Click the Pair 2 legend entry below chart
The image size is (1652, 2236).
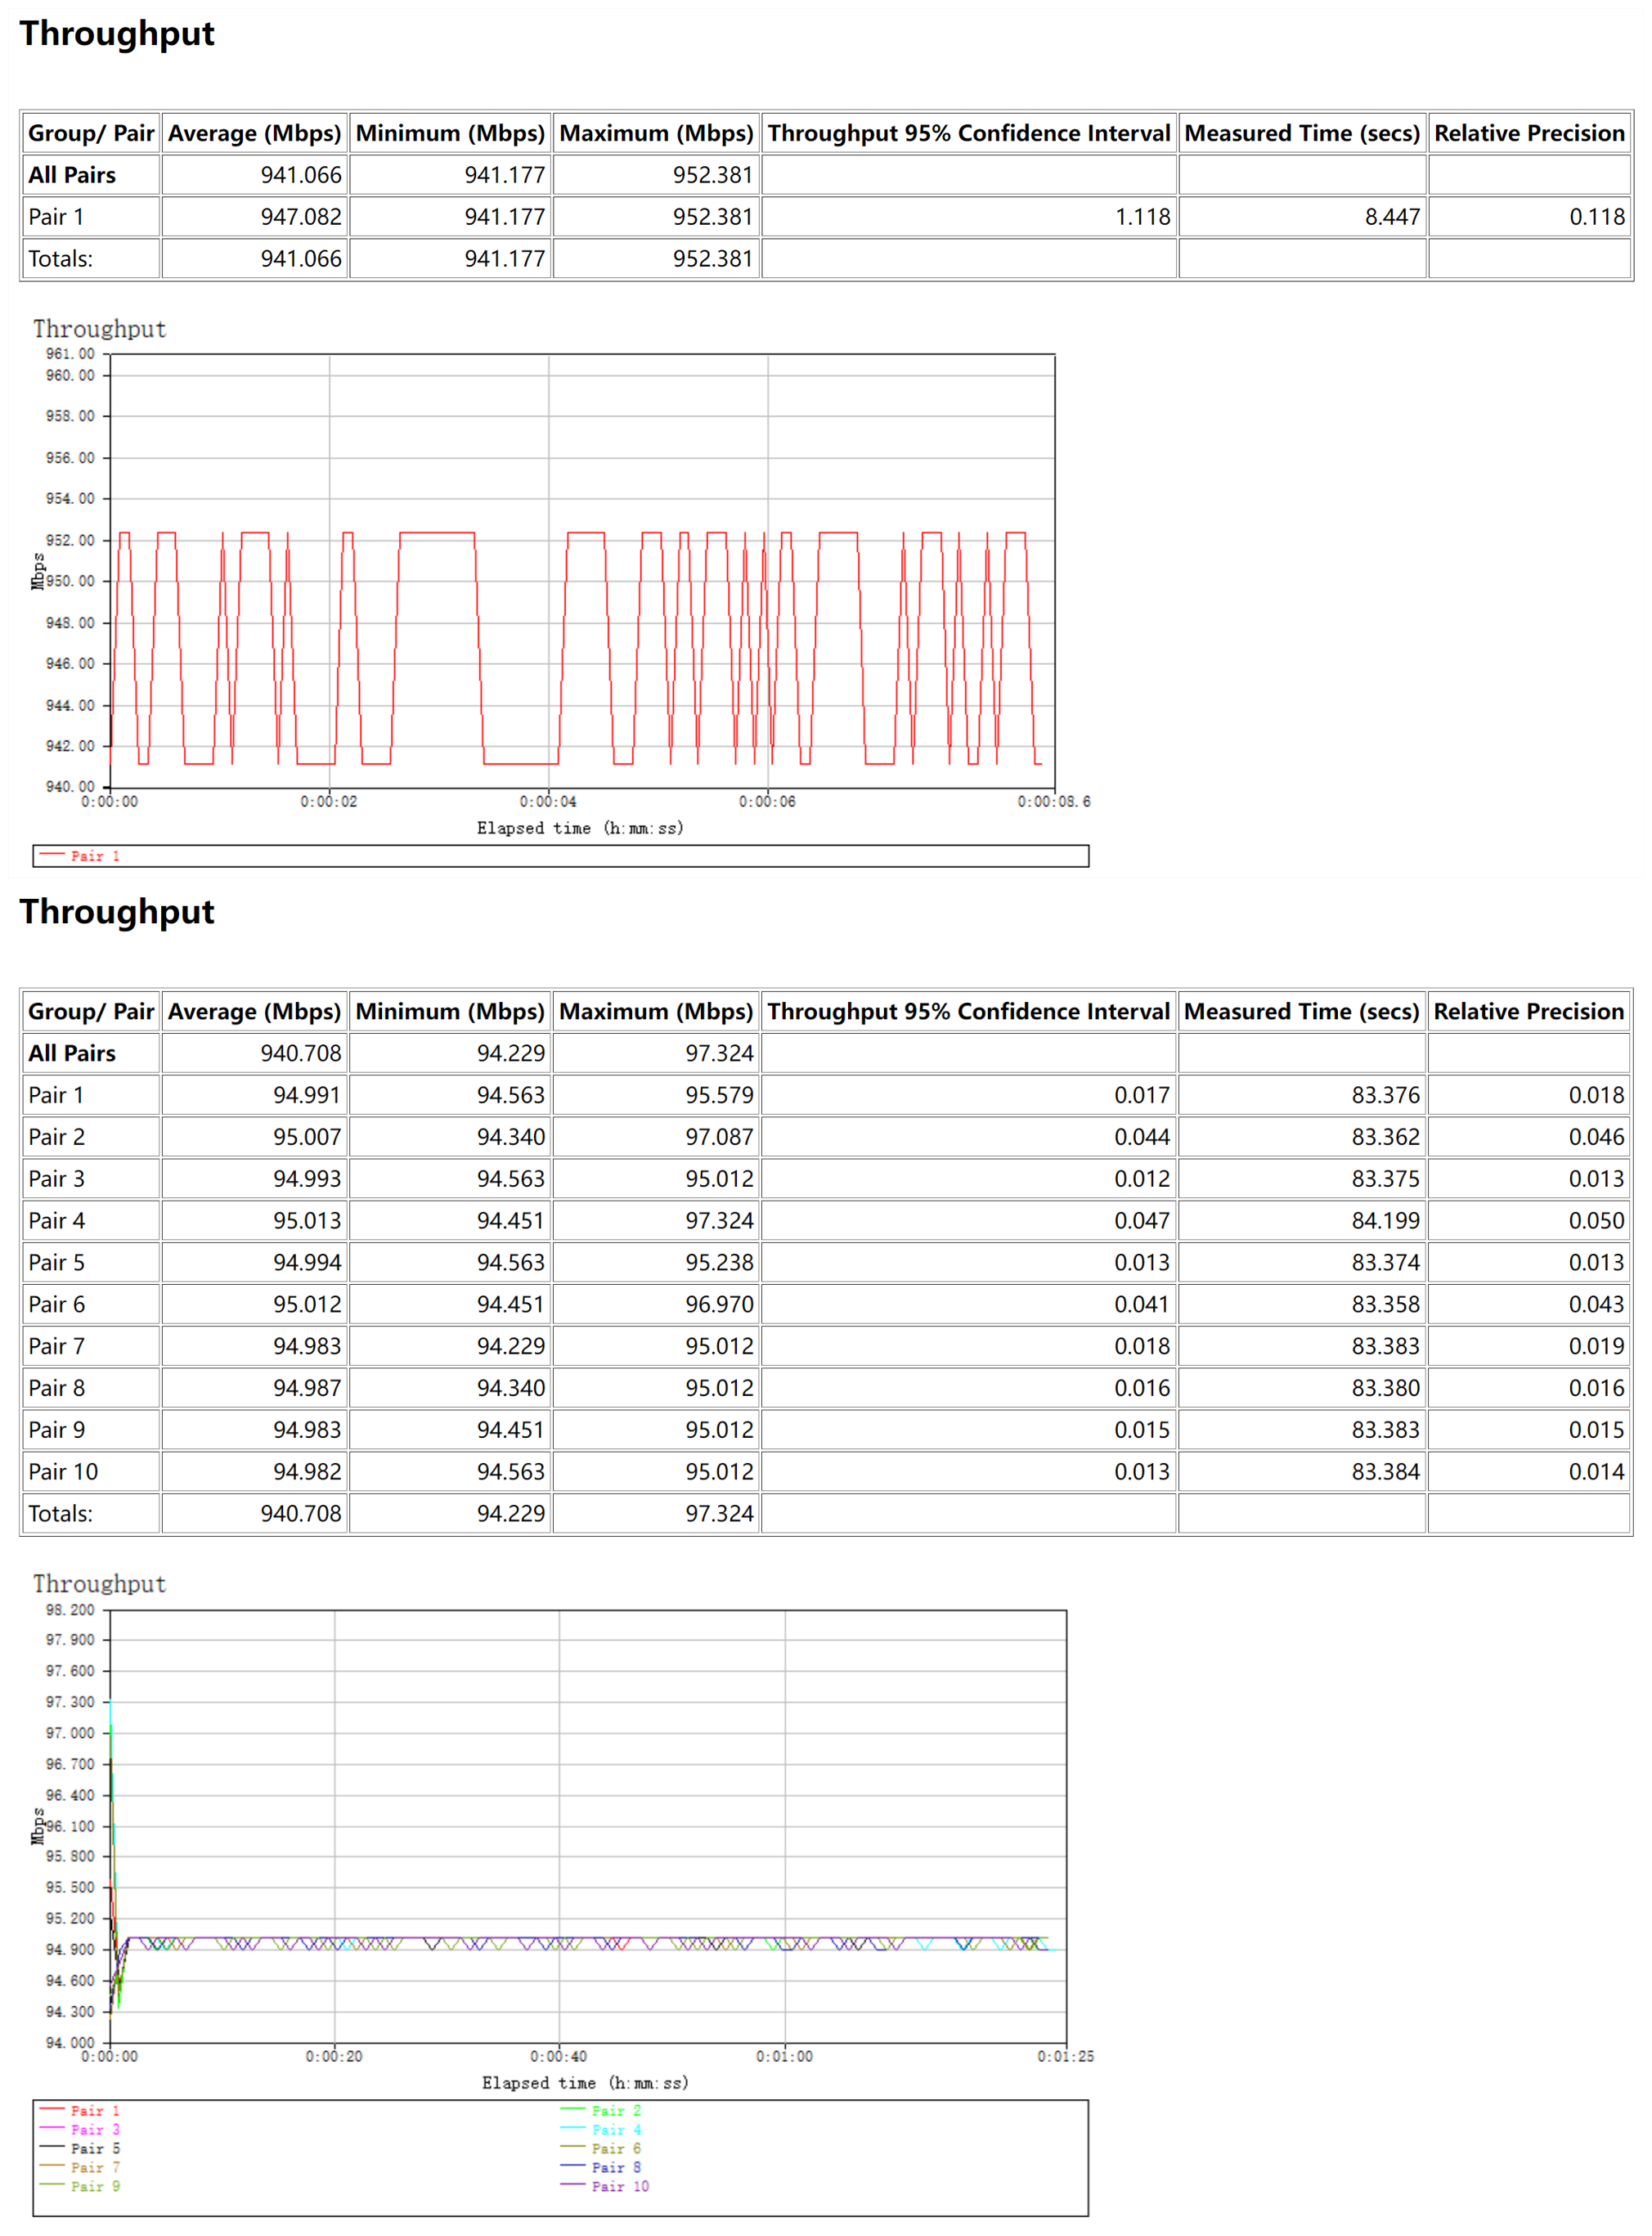pos(601,2111)
